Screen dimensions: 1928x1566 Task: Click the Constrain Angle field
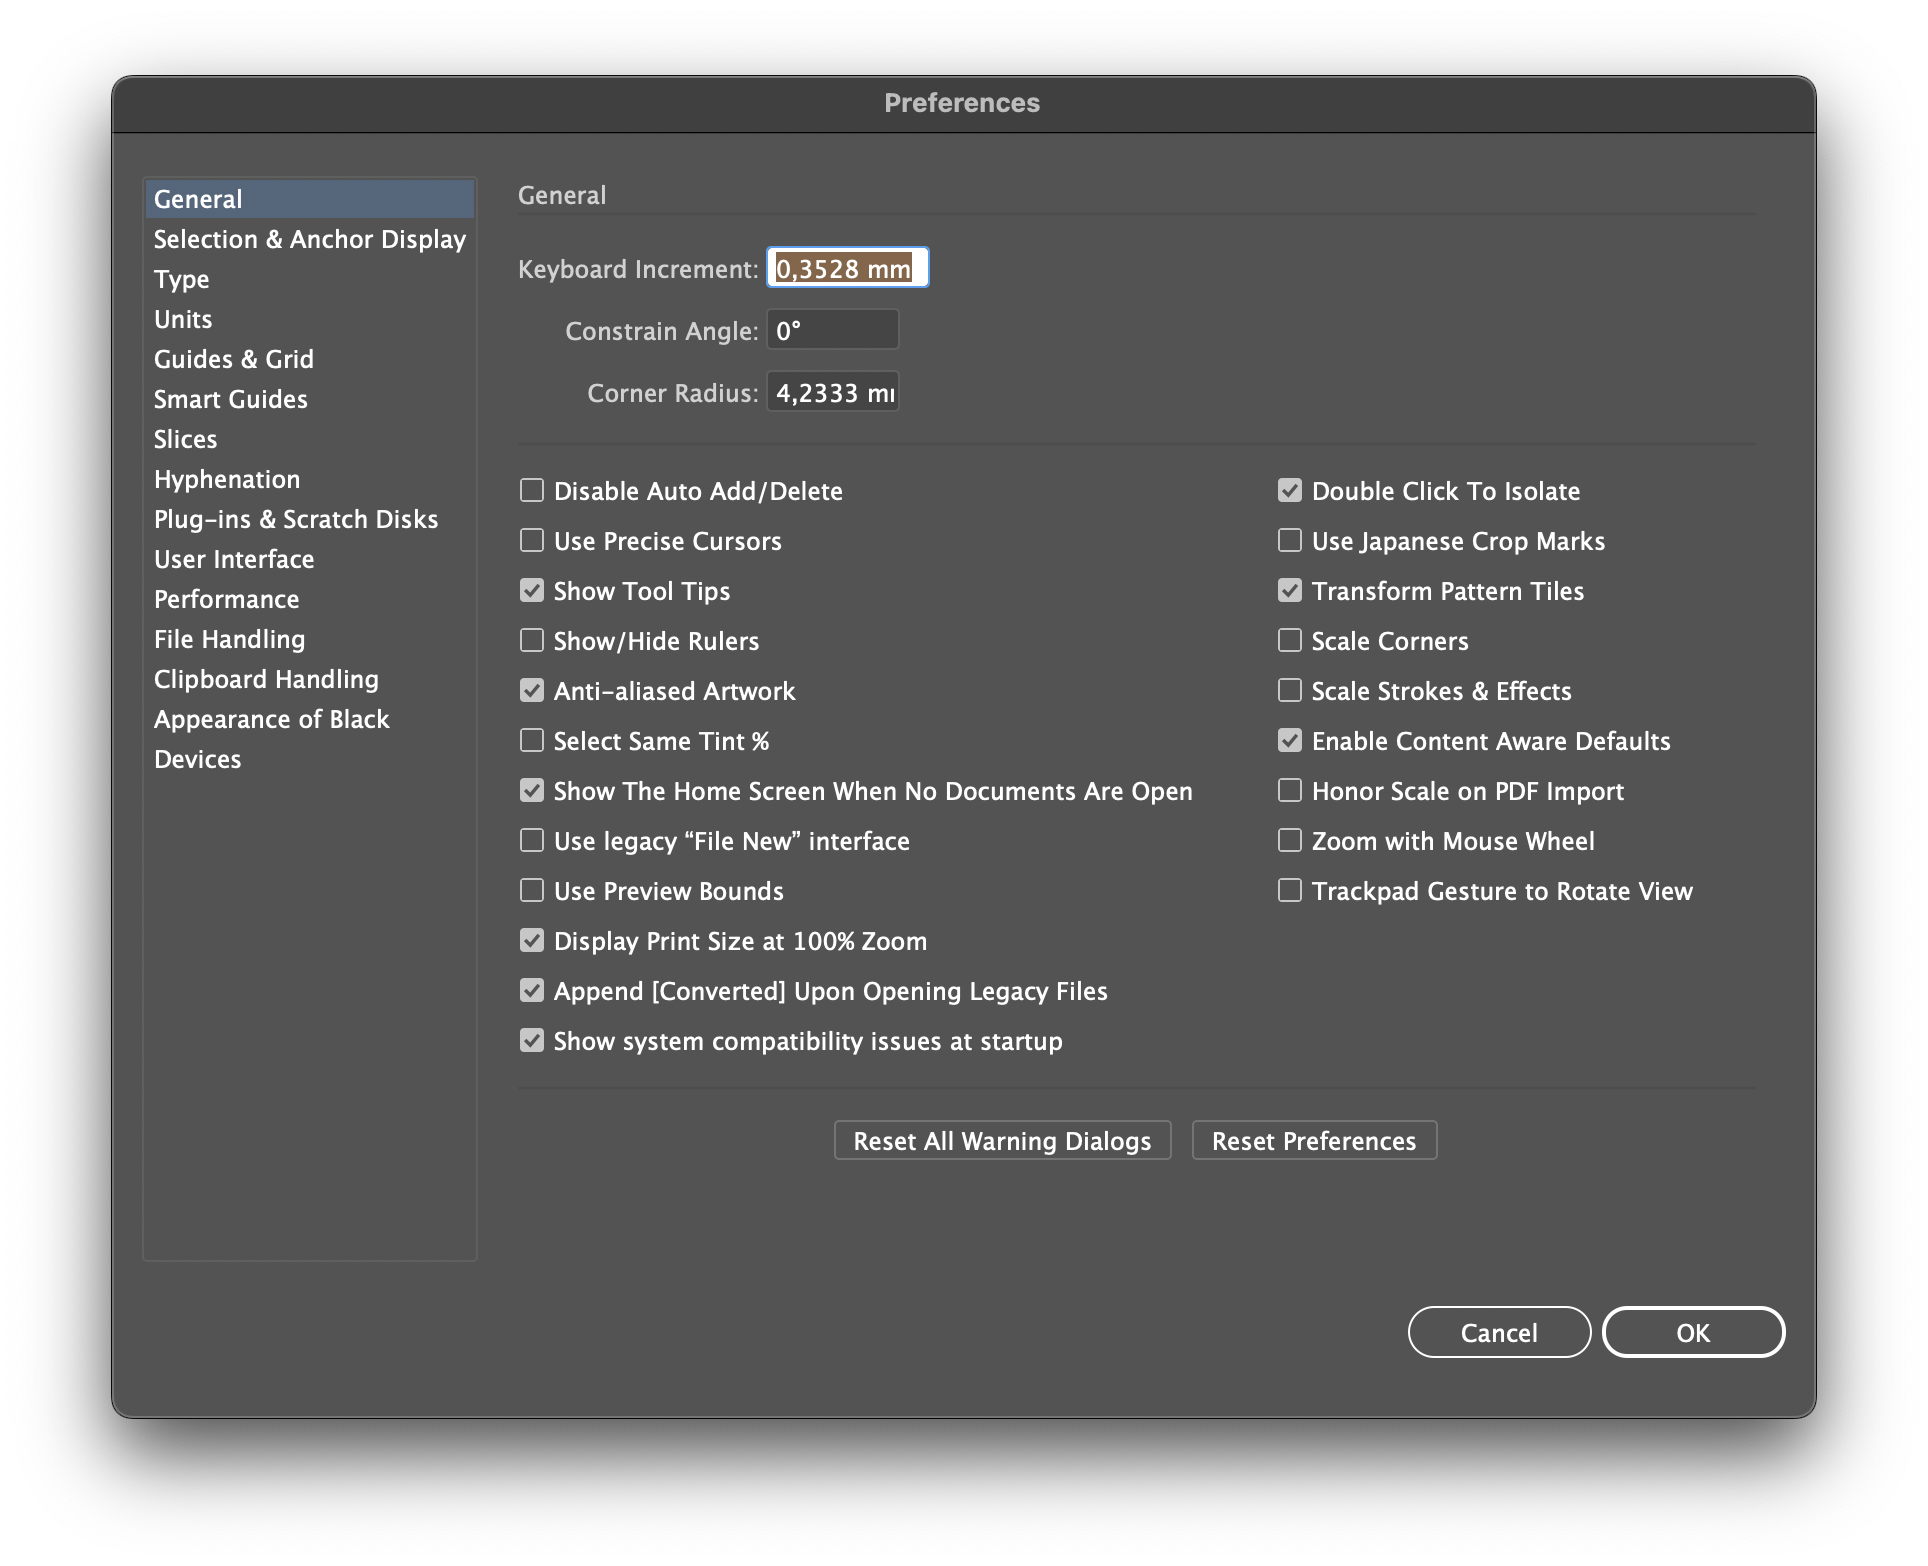coord(832,330)
